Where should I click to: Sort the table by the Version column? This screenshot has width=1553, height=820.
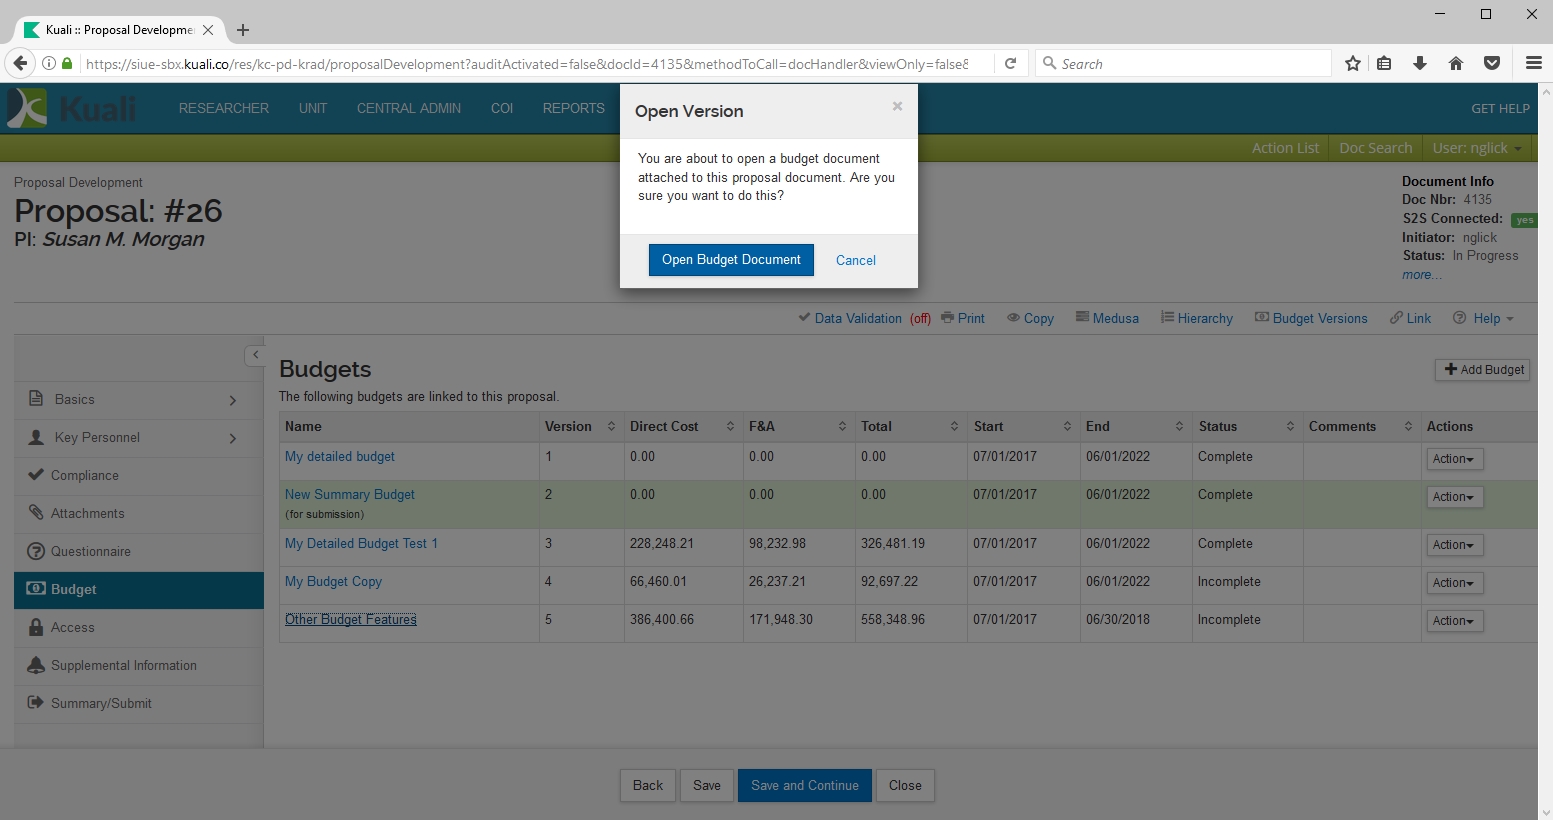click(x=610, y=427)
